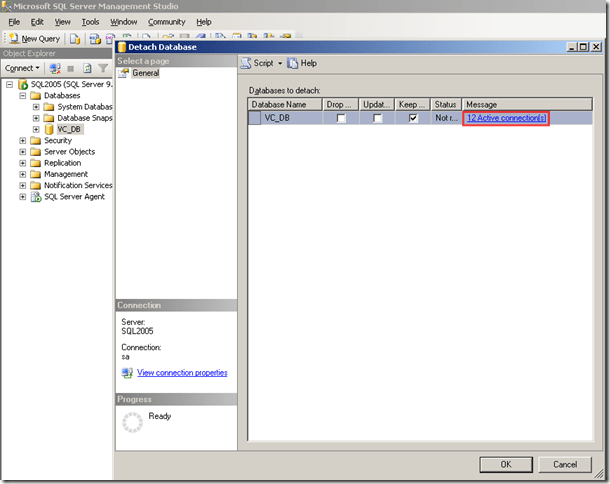This screenshot has height=484, width=610.
Task: Click the 12 Active connection(s) link
Action: [506, 118]
